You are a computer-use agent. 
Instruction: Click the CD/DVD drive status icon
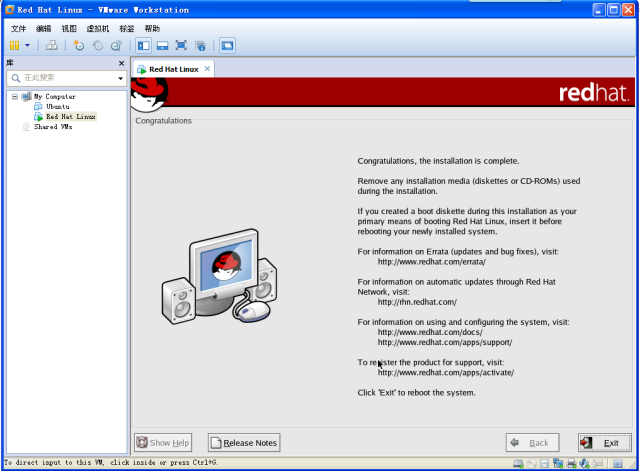(532, 464)
